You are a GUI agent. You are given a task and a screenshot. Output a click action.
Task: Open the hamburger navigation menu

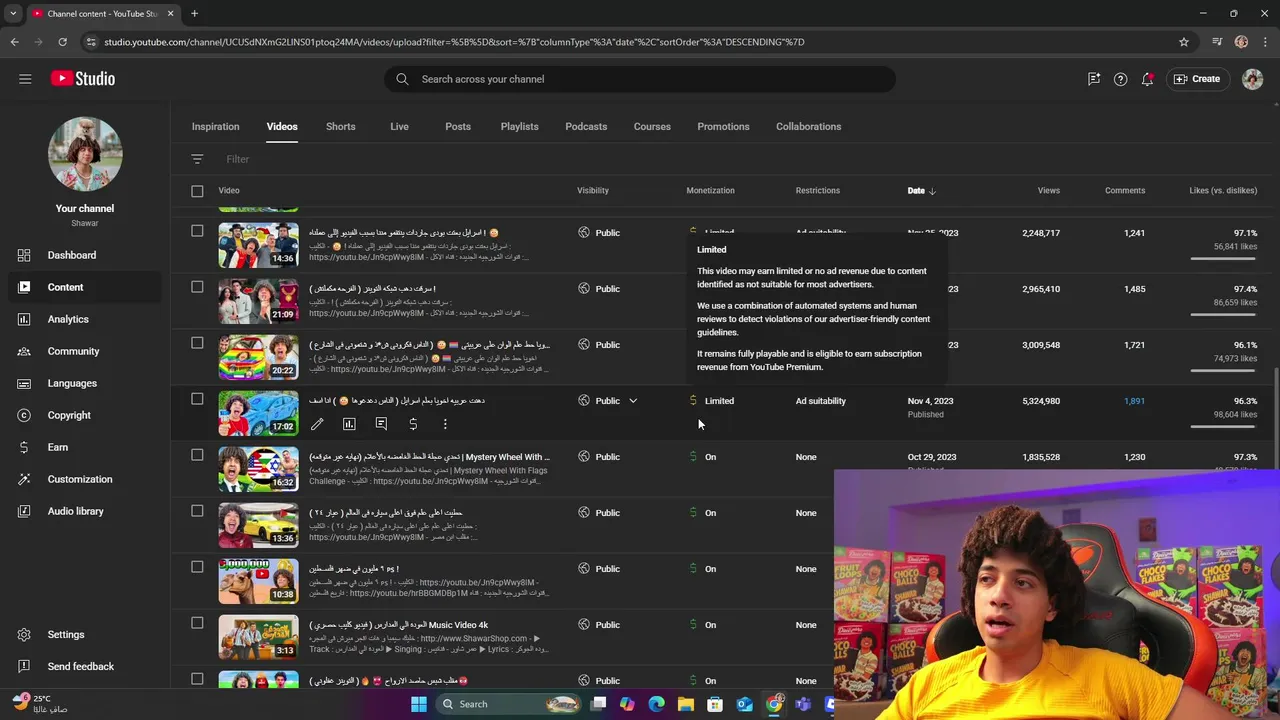tap(25, 79)
